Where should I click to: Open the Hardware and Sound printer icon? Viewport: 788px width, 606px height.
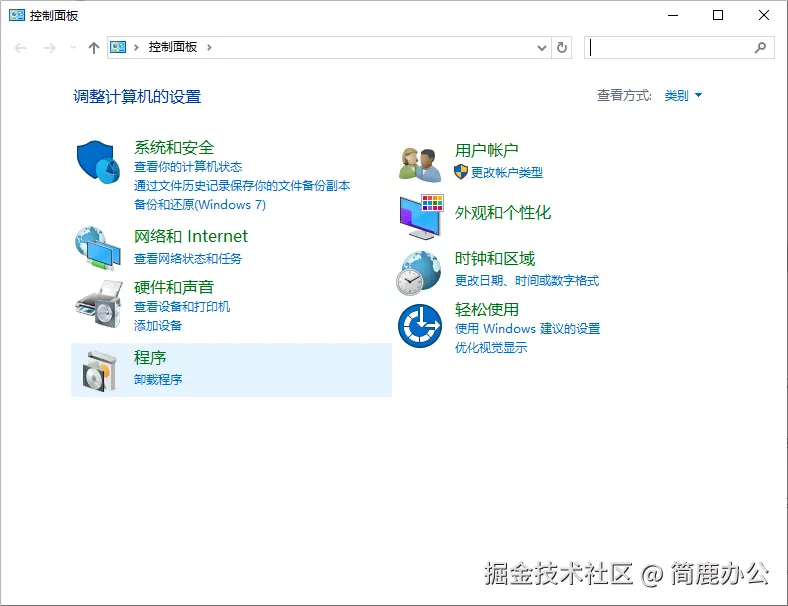[99, 305]
